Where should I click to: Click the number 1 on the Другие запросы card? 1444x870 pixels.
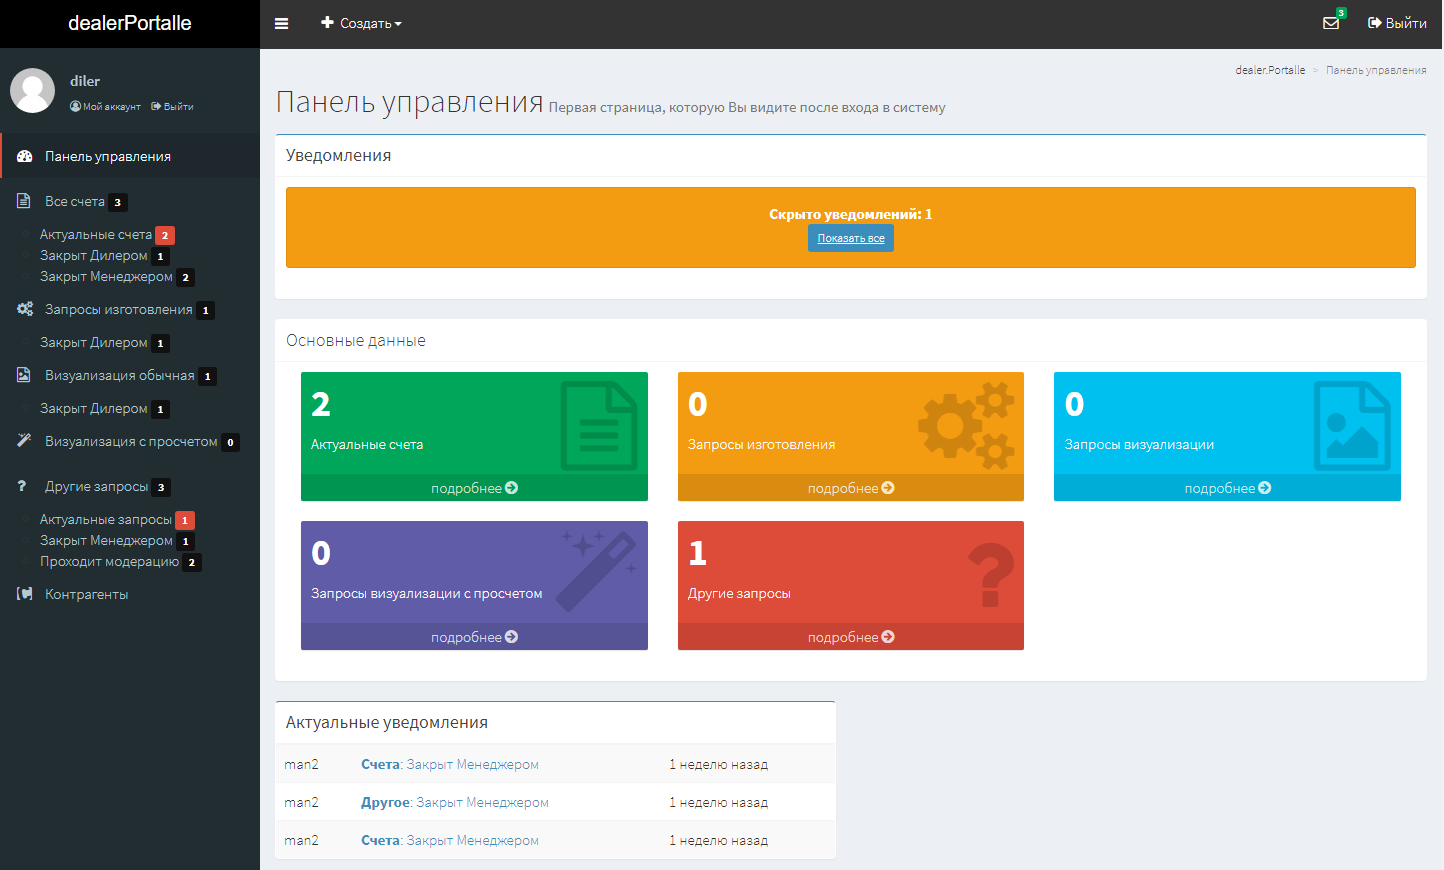698,553
